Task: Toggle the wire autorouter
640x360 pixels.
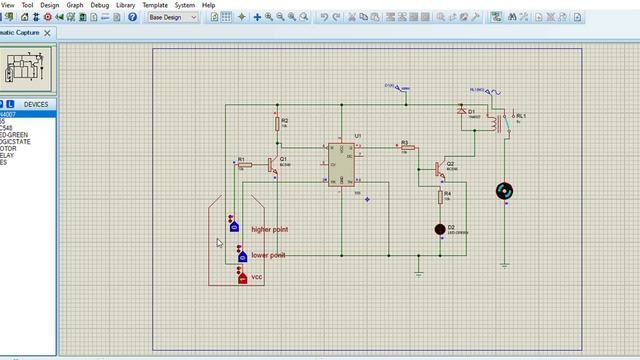Action: (496, 17)
